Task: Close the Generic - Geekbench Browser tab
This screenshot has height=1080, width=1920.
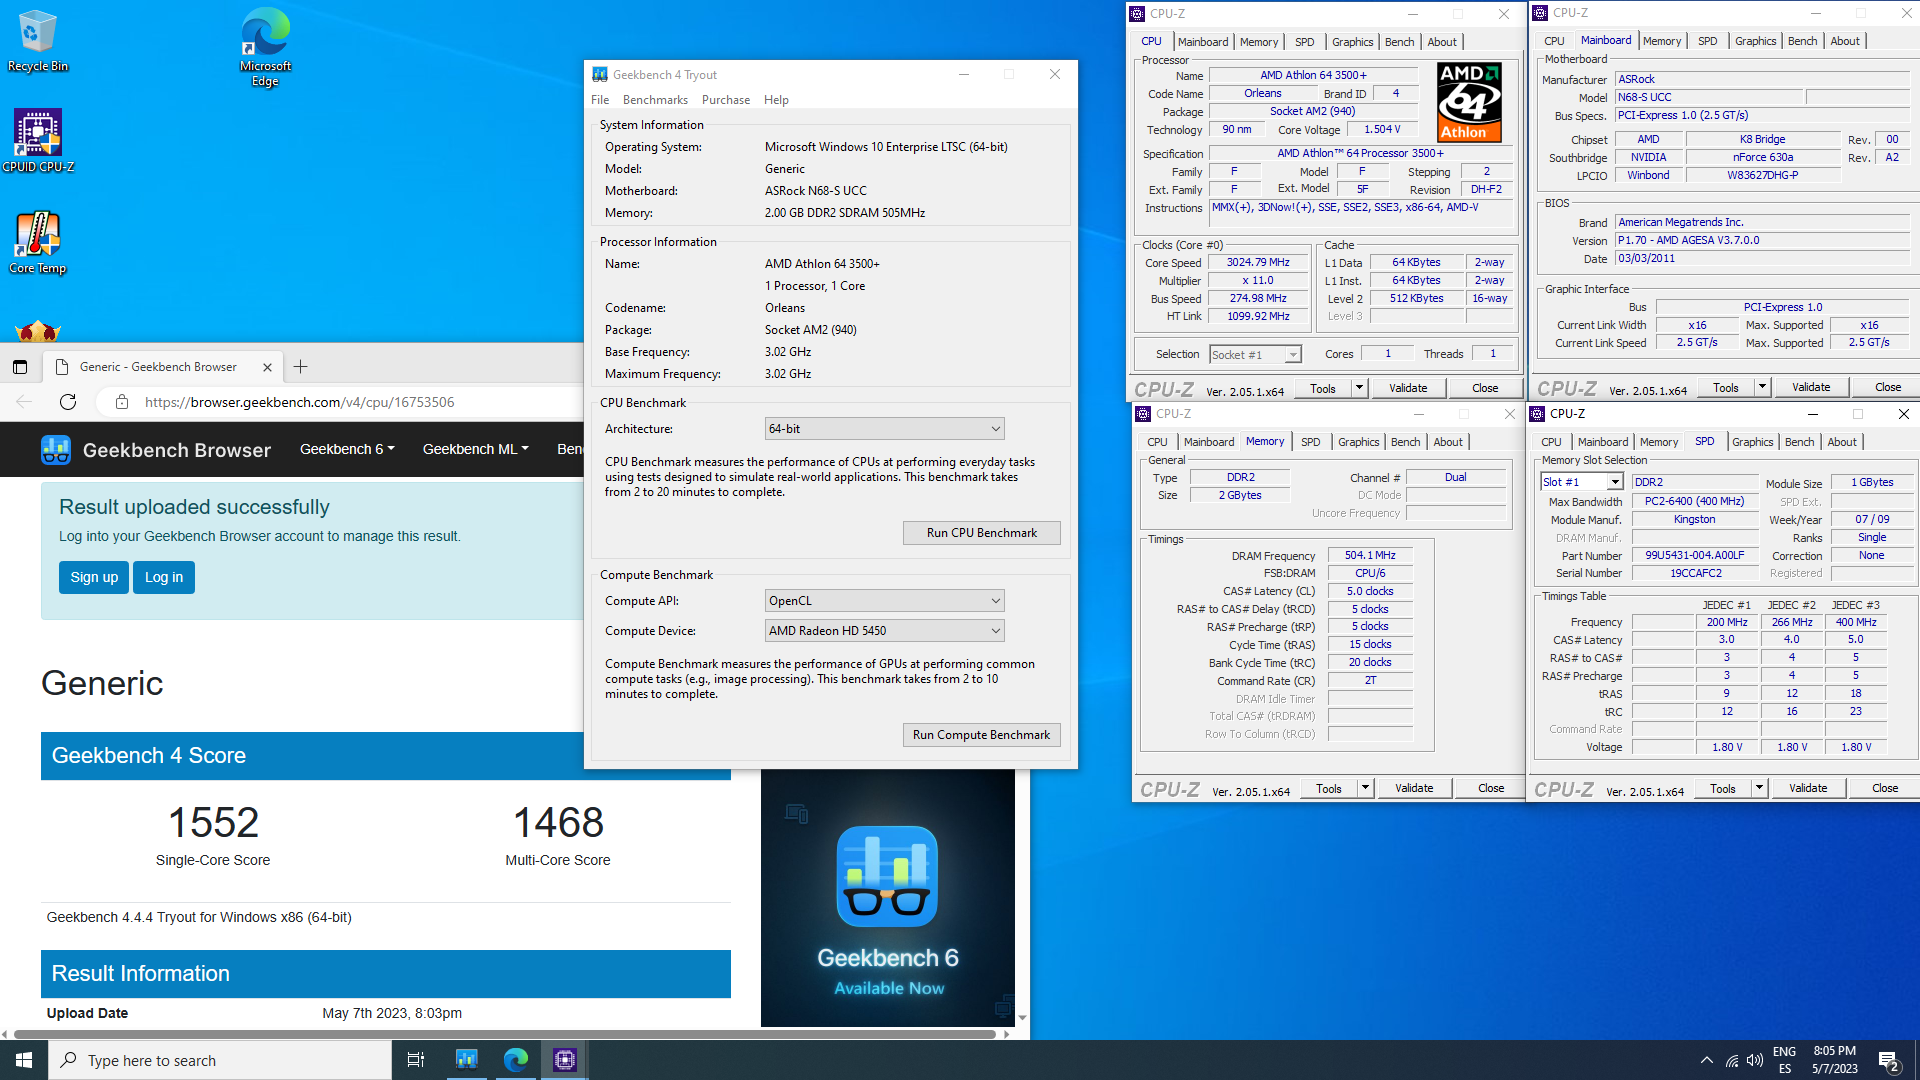Action: point(267,367)
